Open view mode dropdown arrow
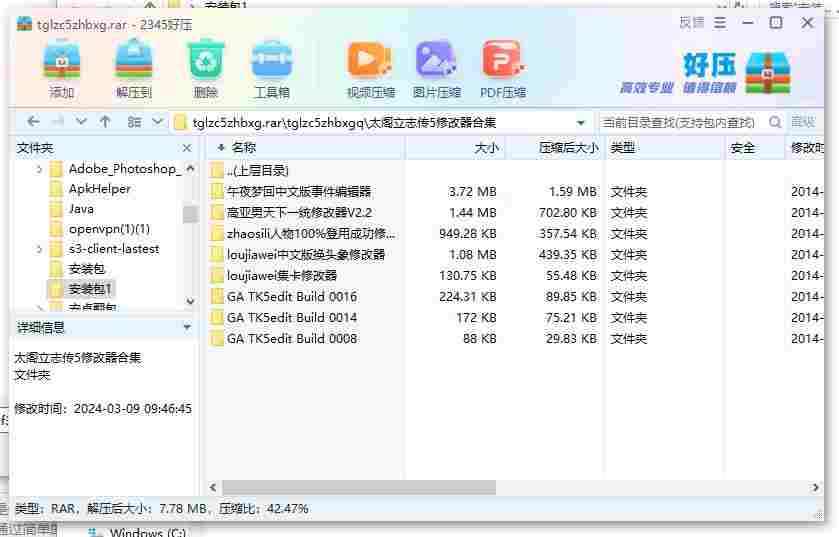The height and width of the screenshot is (537, 839). 157,122
